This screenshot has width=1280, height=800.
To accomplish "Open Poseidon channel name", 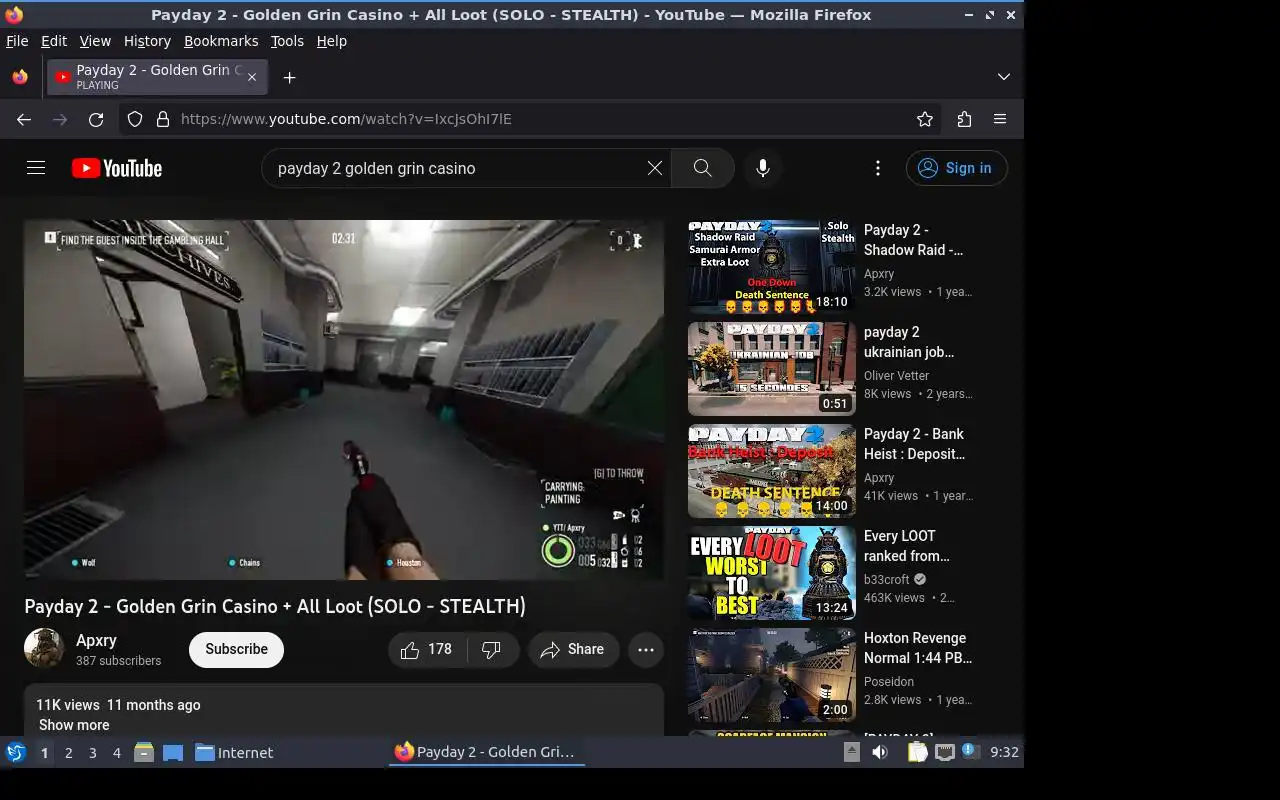I will [889, 682].
